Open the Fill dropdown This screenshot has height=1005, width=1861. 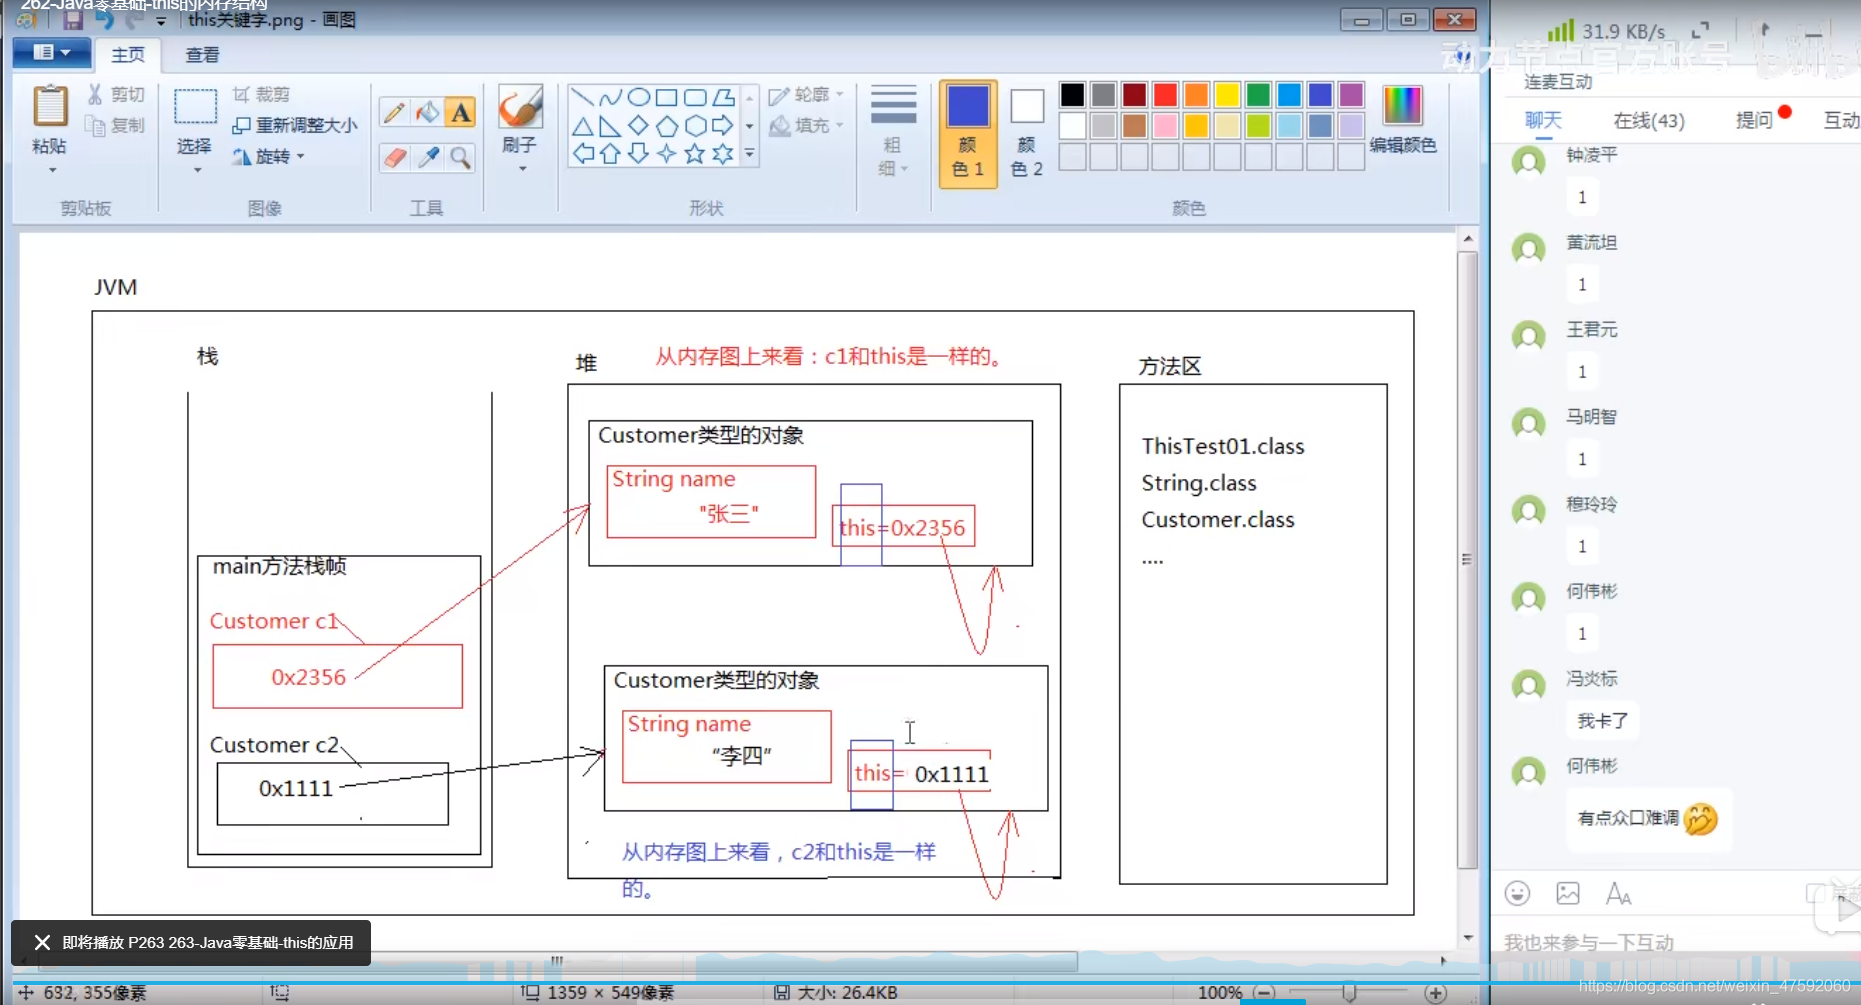[806, 126]
